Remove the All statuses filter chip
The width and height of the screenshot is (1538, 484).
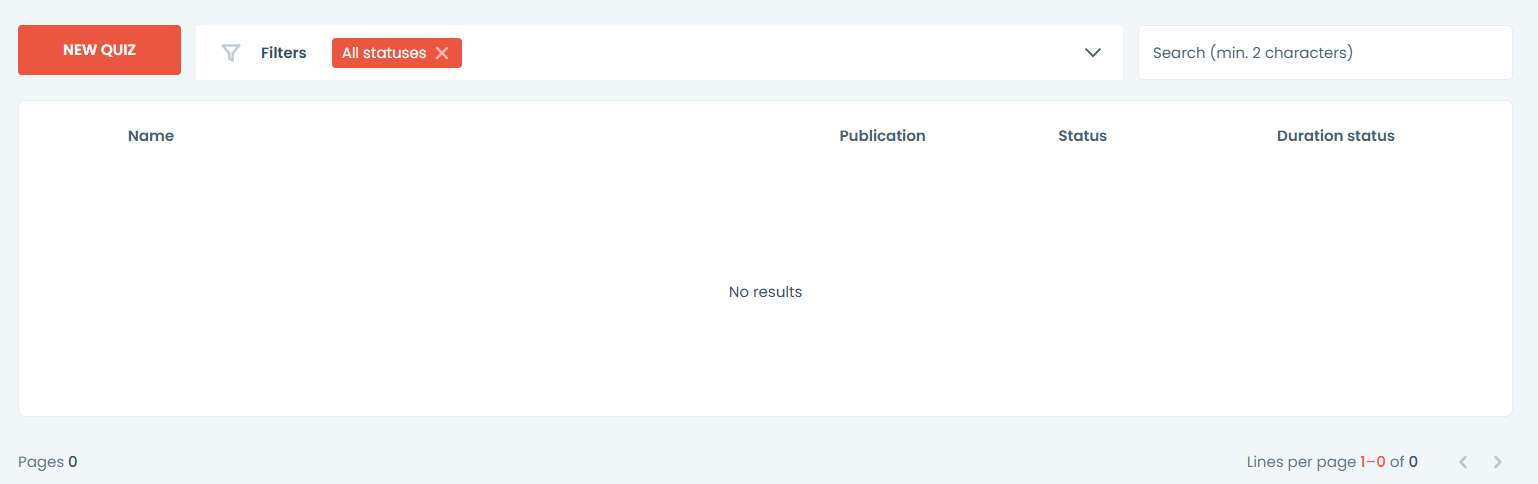tap(442, 53)
